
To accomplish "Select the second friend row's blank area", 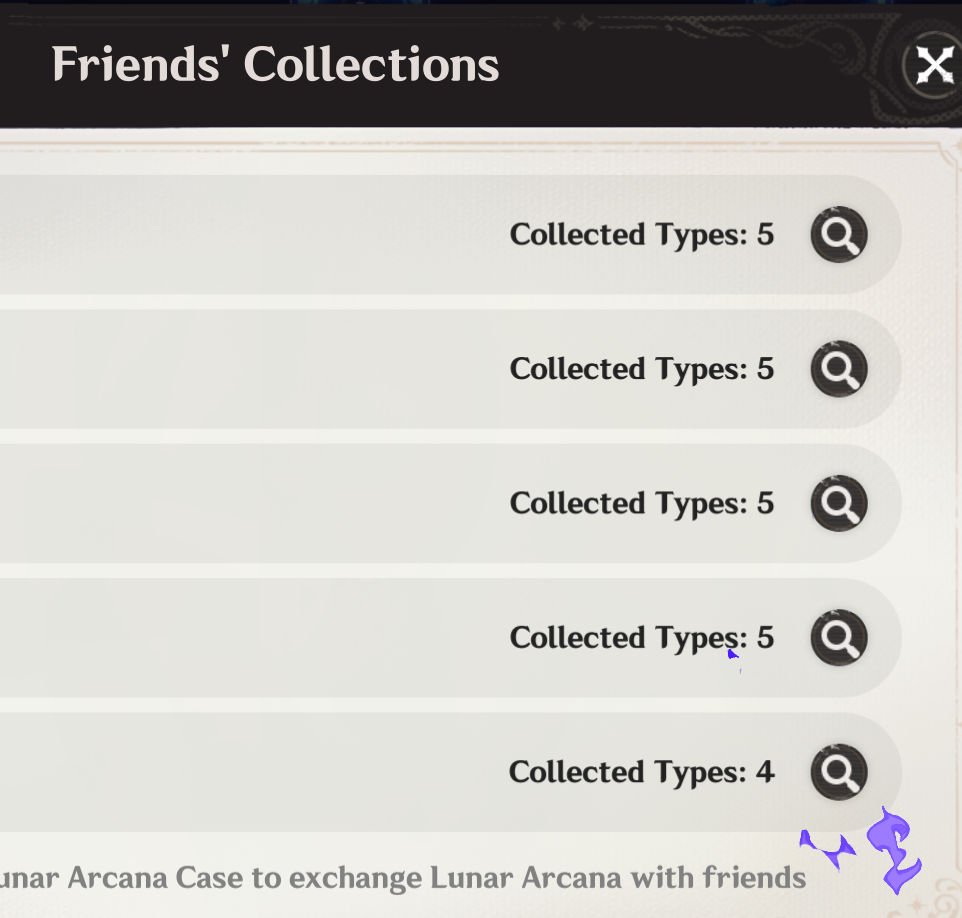I will pyautogui.click(x=250, y=369).
